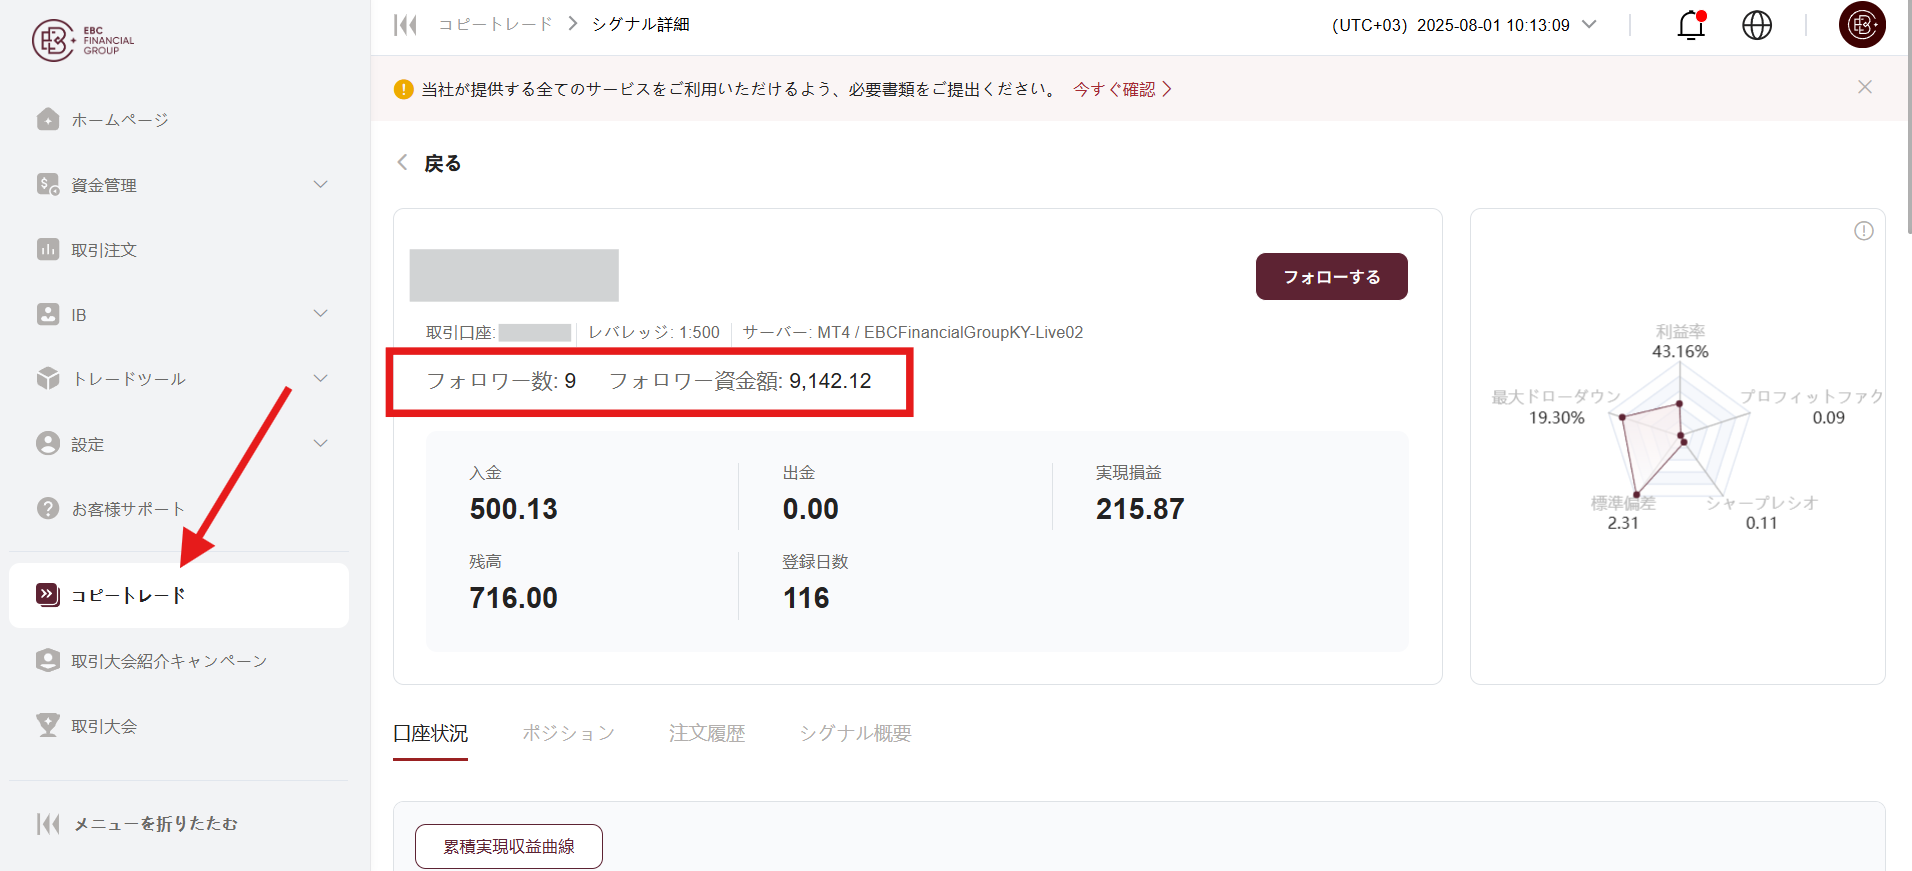This screenshot has width=1912, height=871.
Task: Open the 資金管理 menu
Action: [179, 185]
